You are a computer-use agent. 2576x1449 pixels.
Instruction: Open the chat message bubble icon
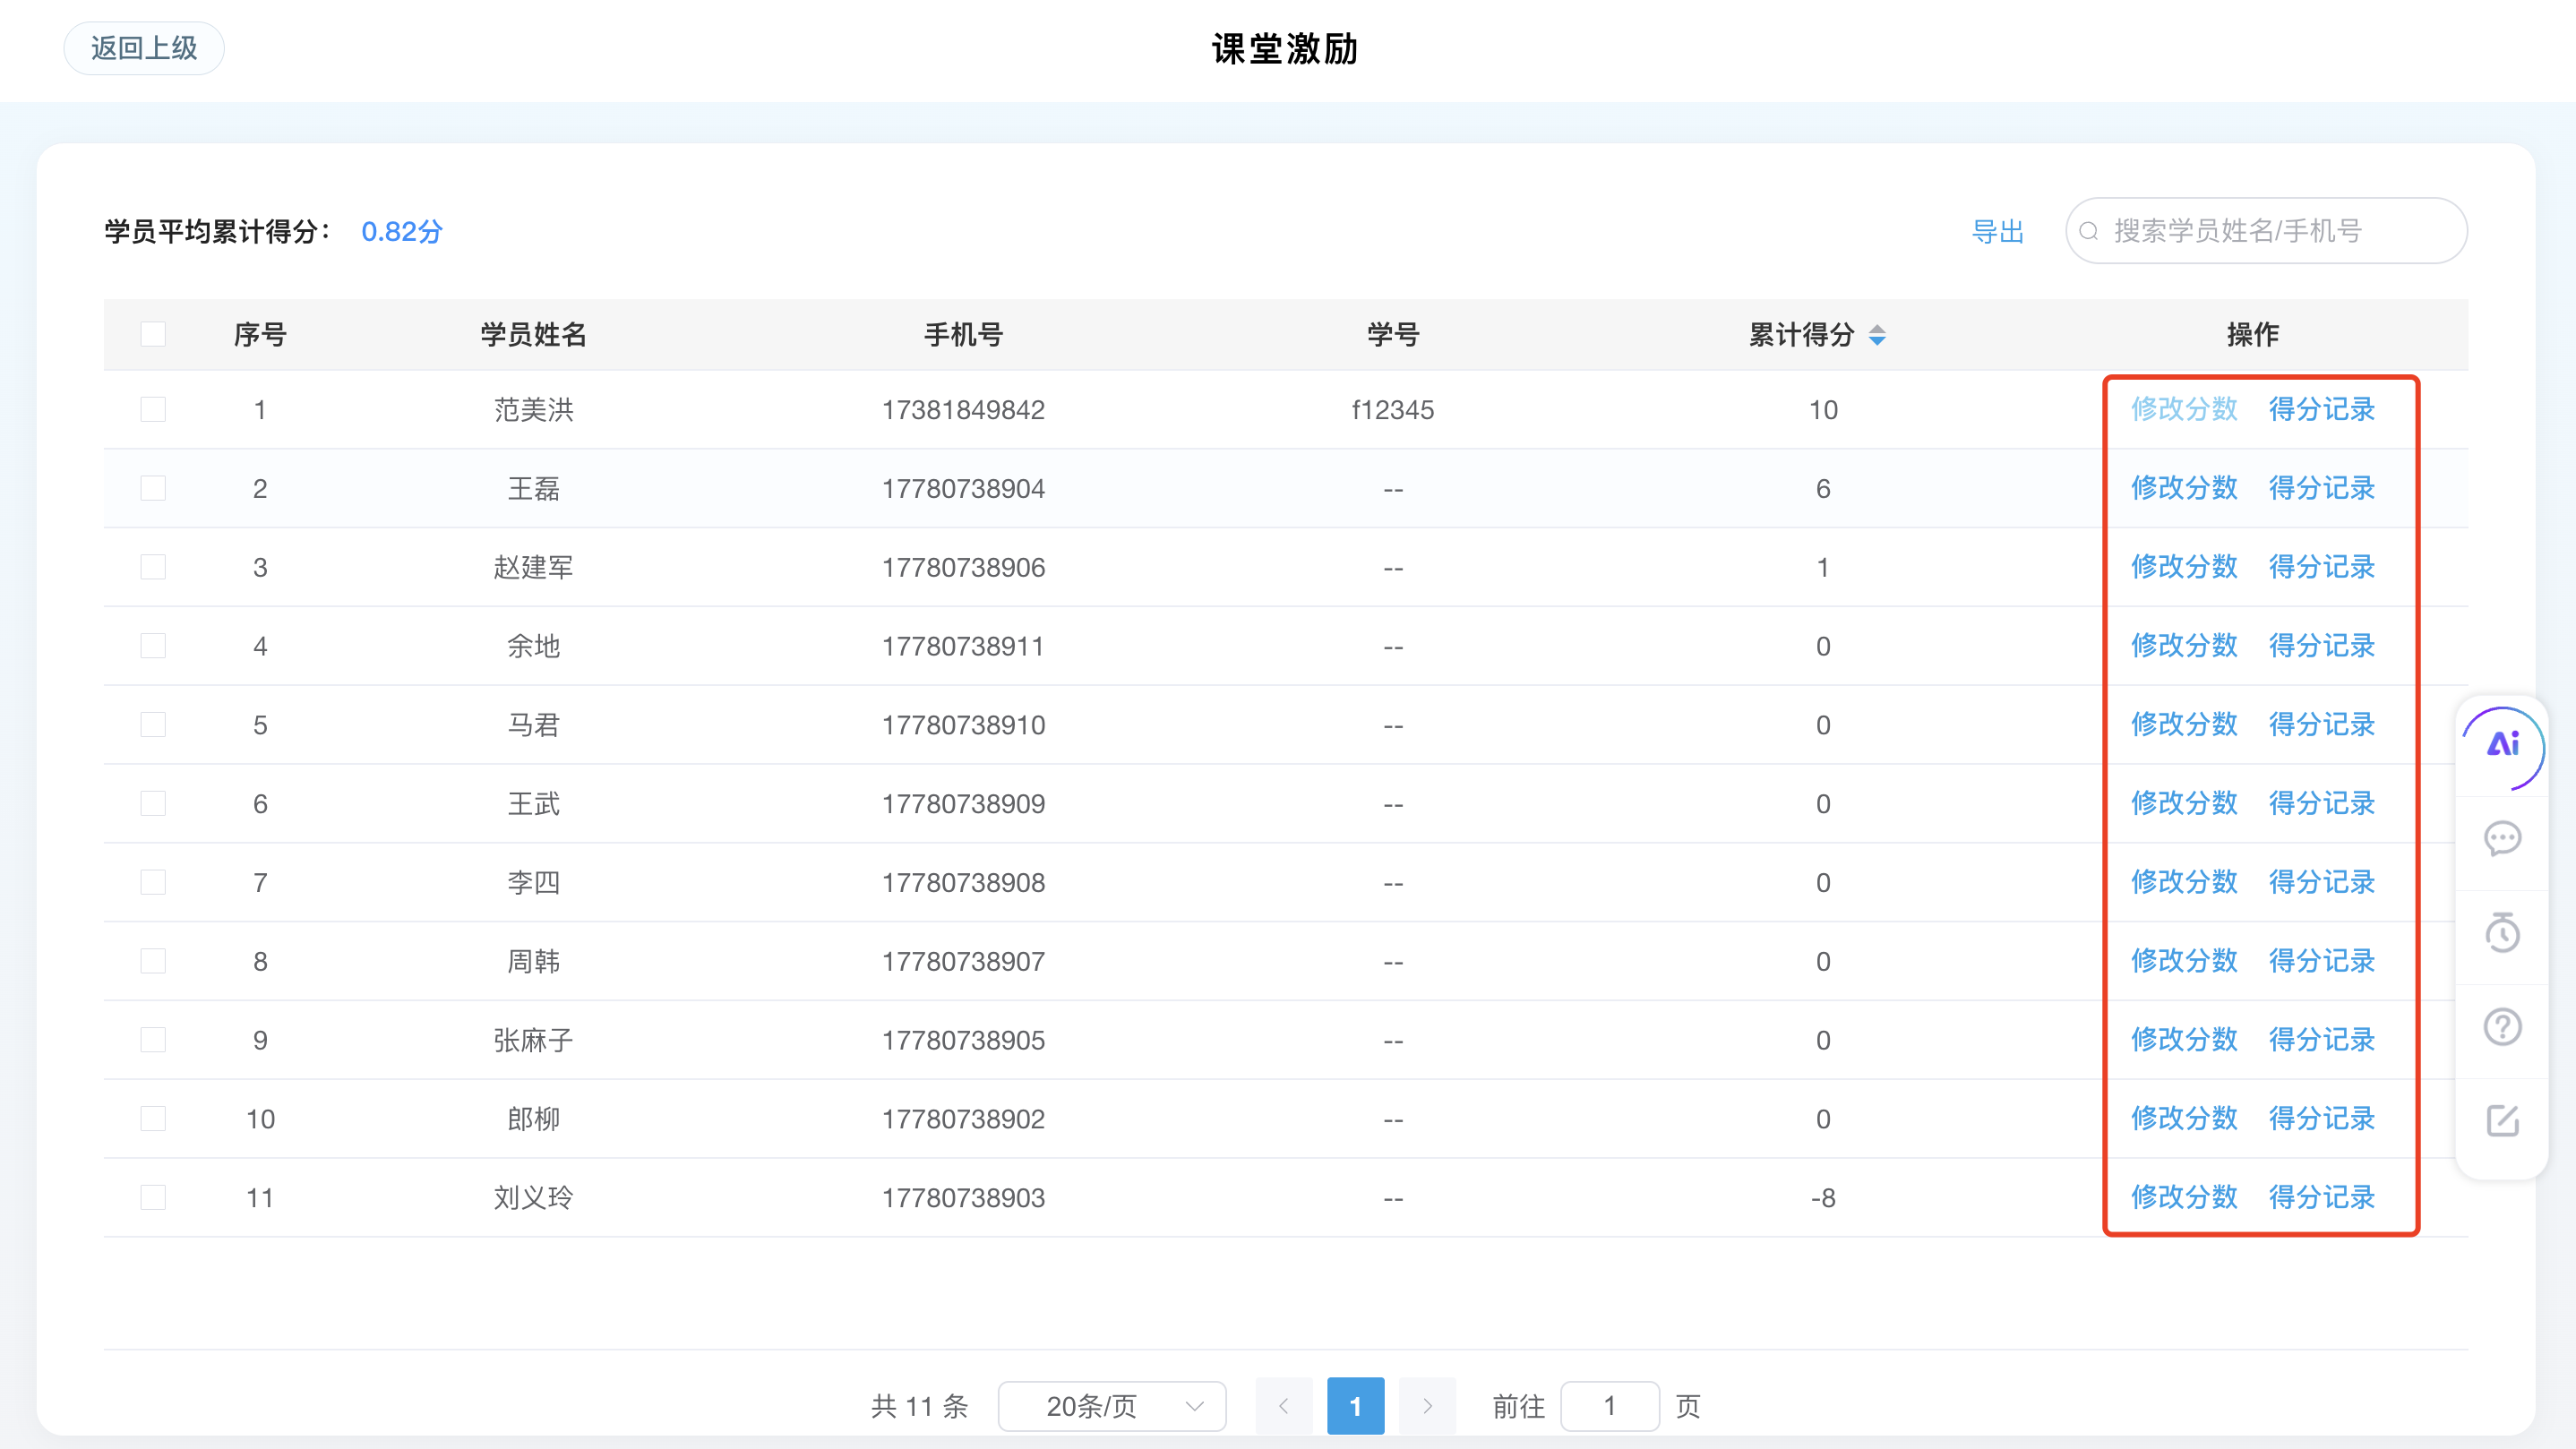click(2503, 839)
